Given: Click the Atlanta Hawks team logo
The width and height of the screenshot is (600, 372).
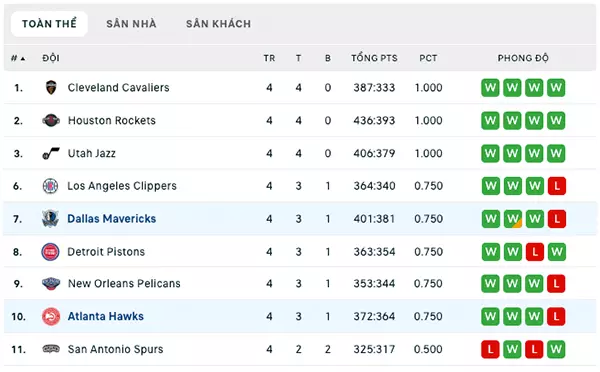Looking at the screenshot, I should pyautogui.click(x=51, y=317).
